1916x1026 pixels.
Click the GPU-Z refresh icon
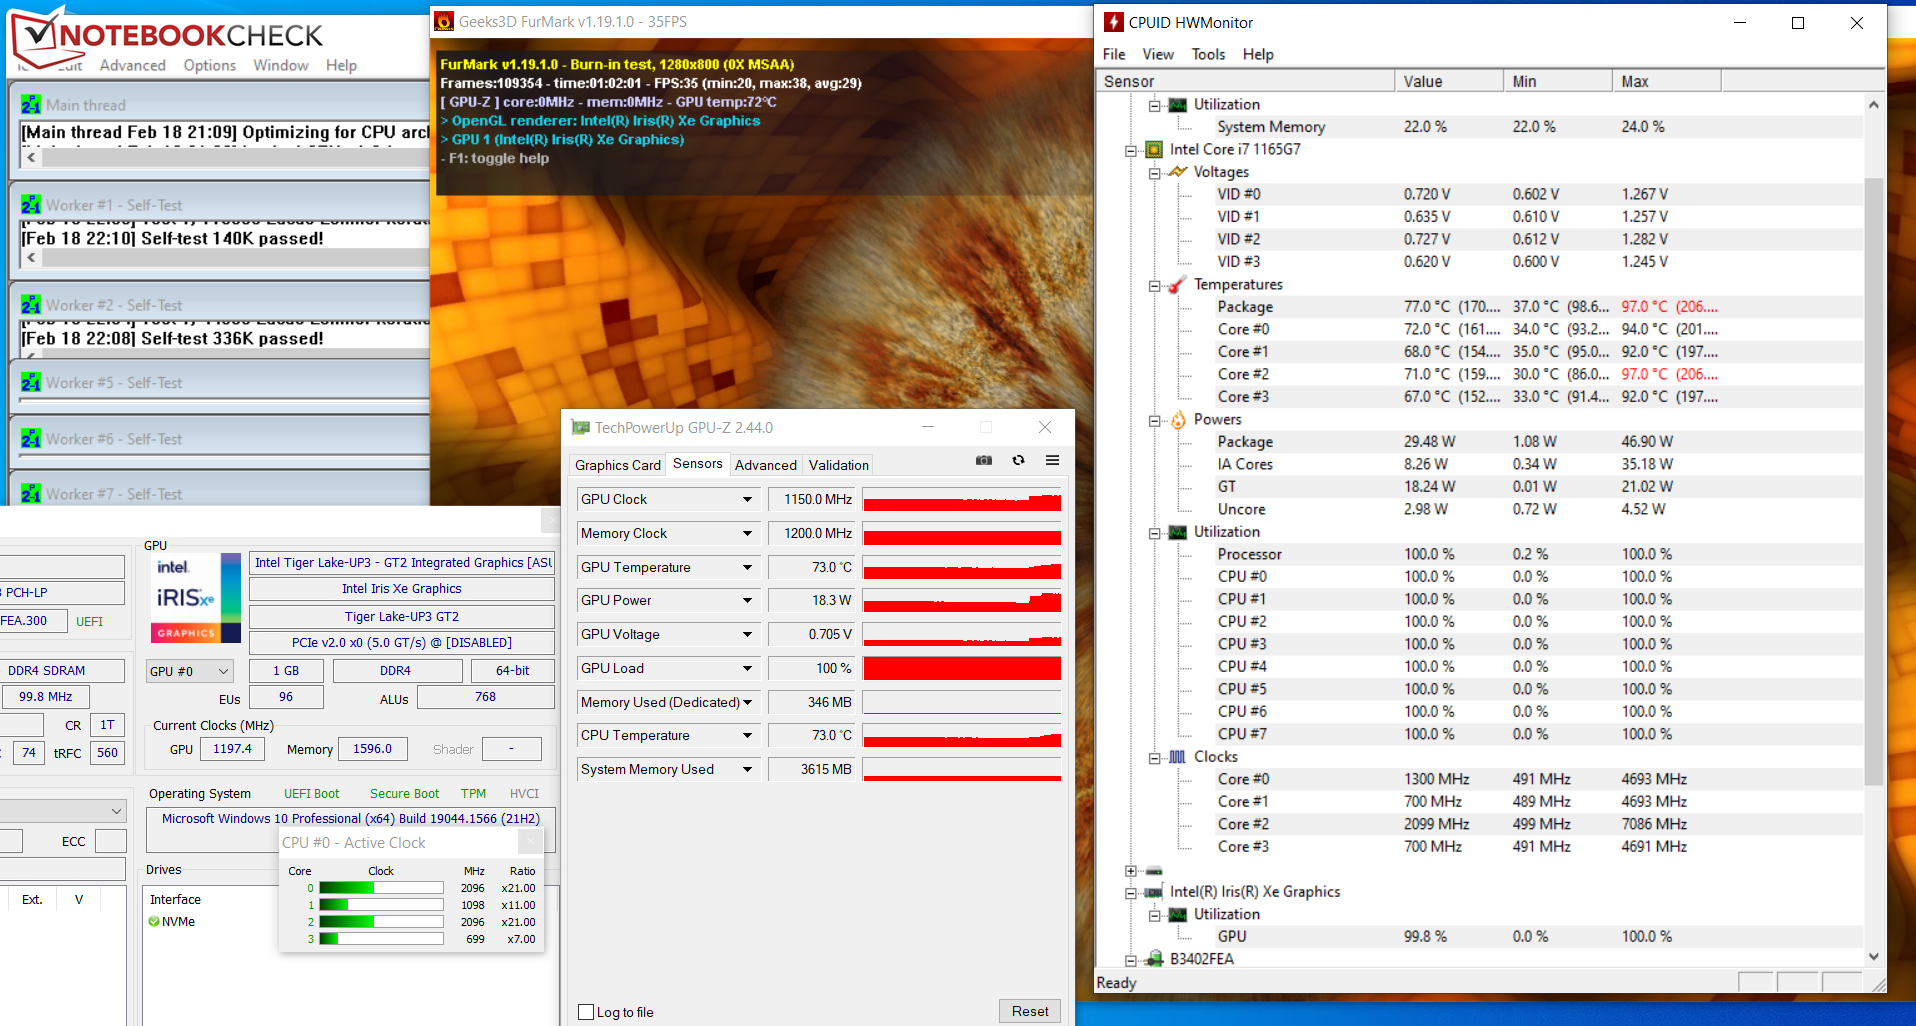[1018, 460]
